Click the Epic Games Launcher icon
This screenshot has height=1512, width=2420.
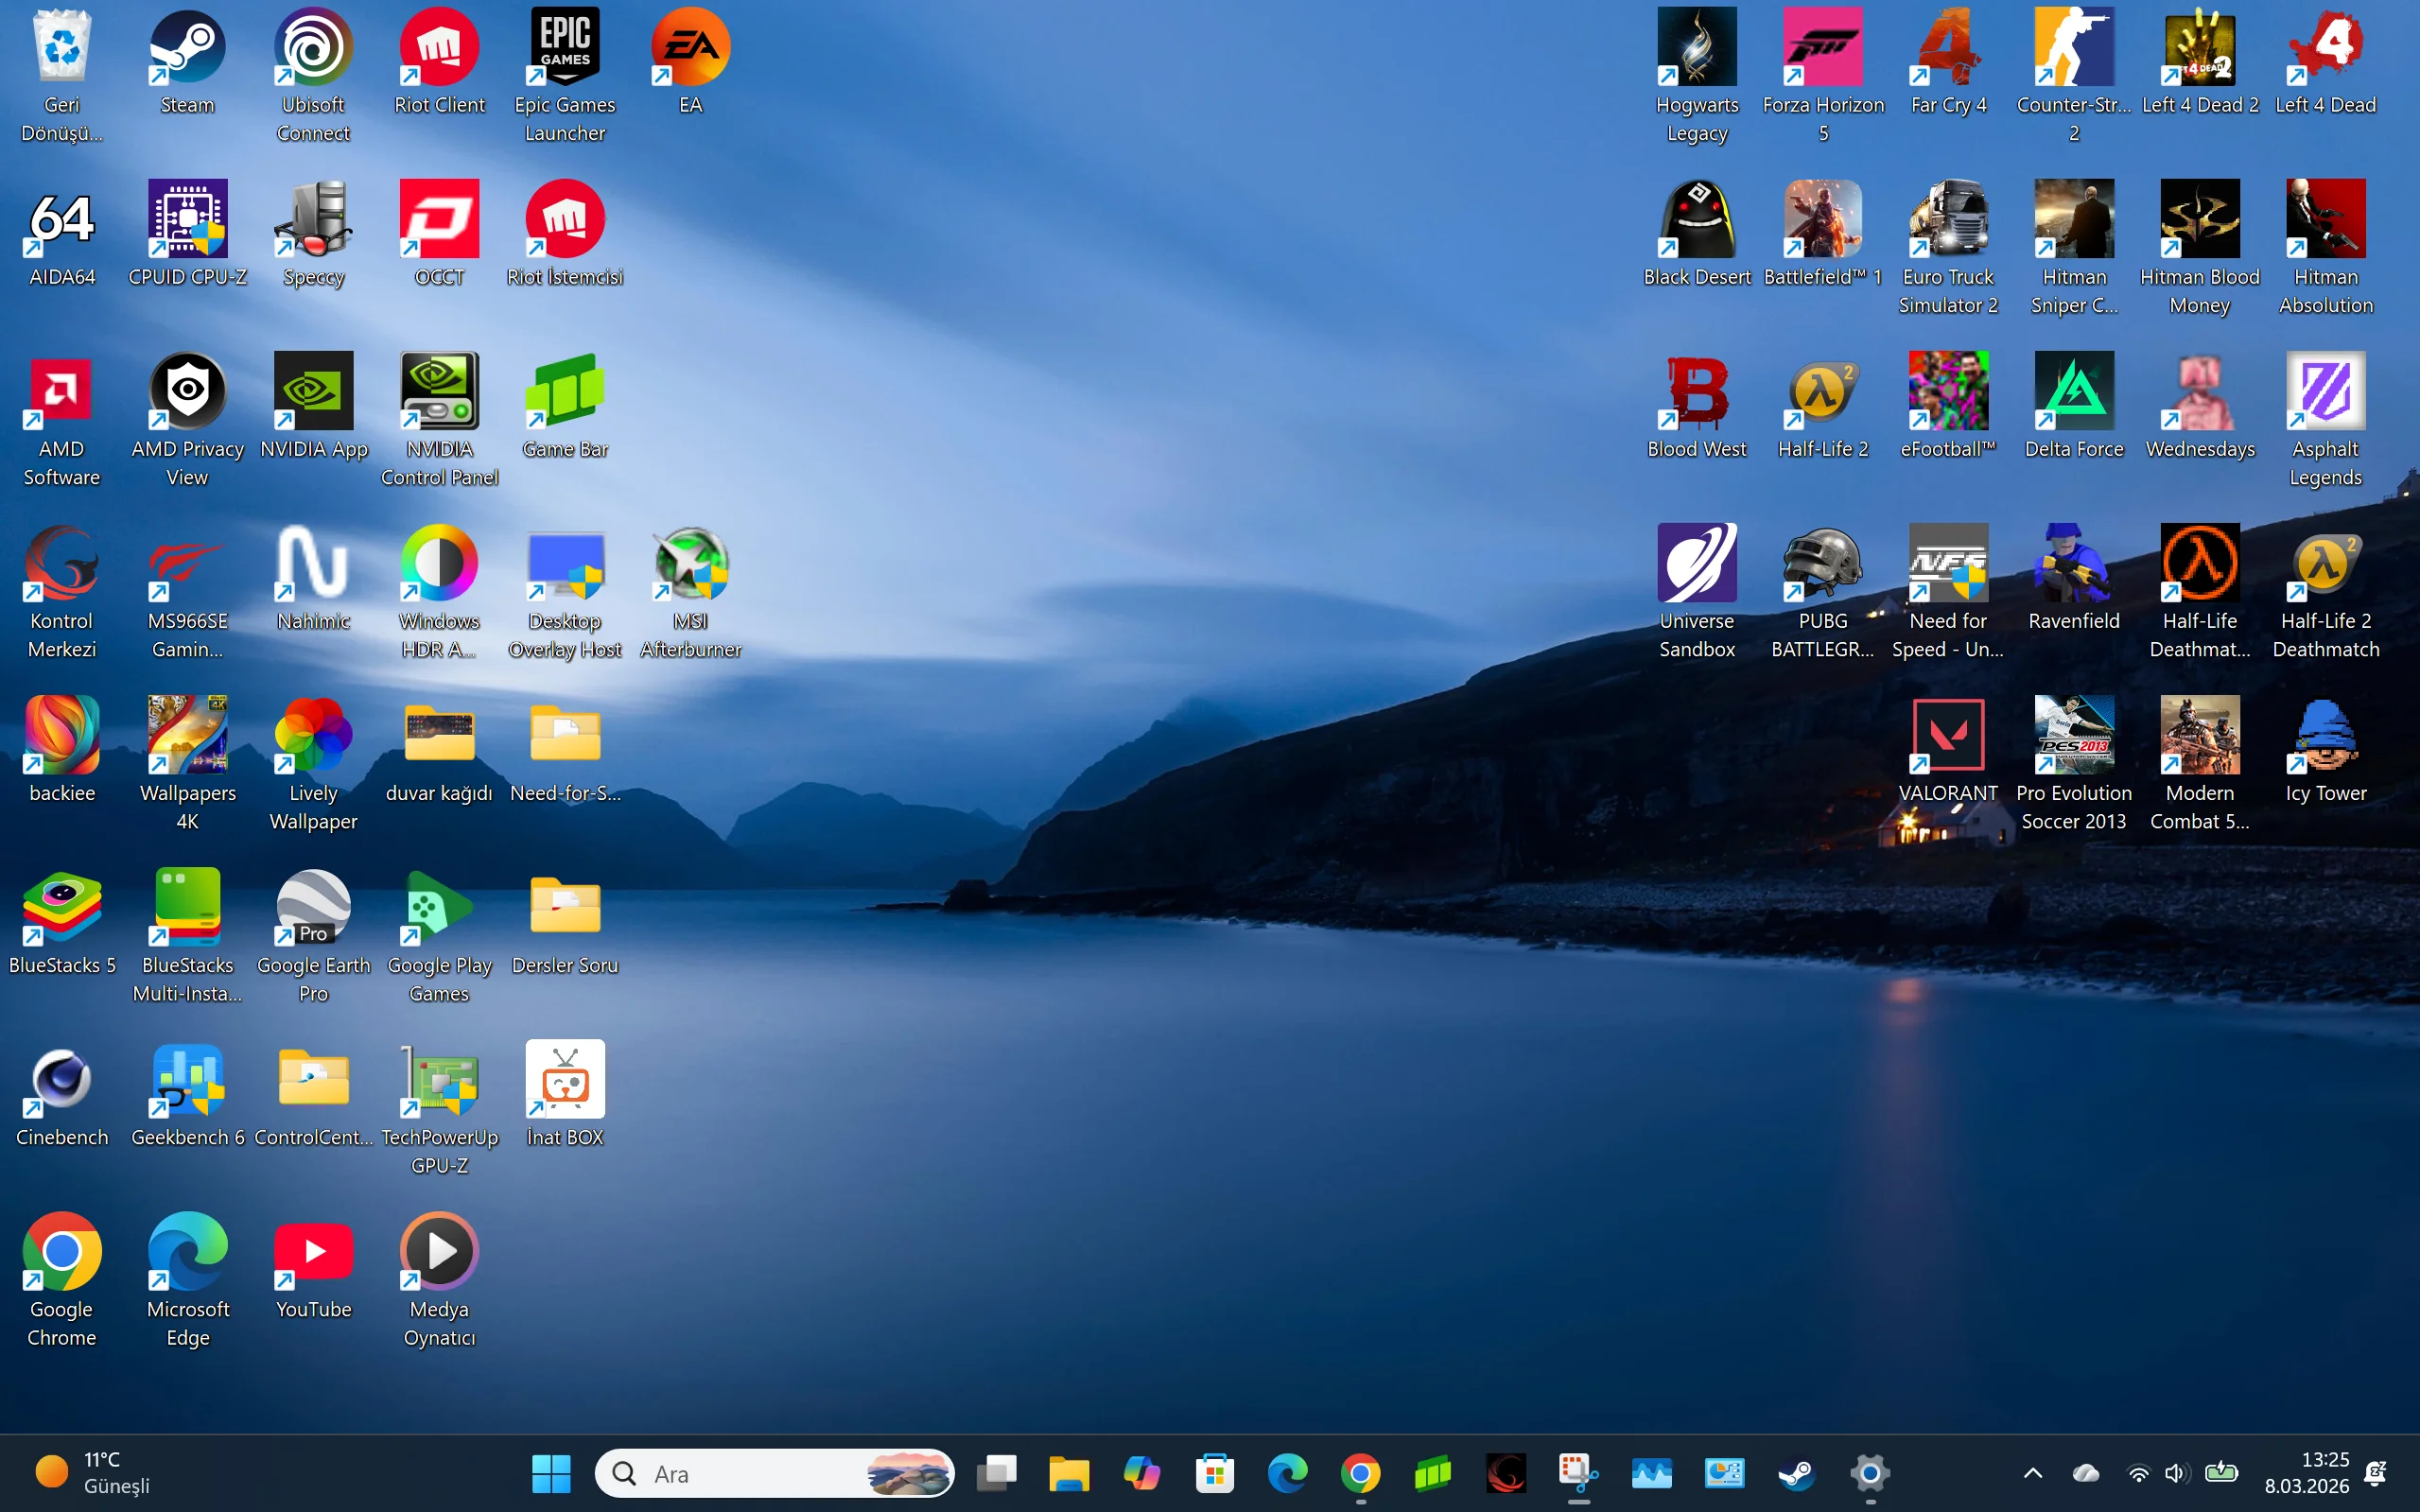(x=565, y=48)
